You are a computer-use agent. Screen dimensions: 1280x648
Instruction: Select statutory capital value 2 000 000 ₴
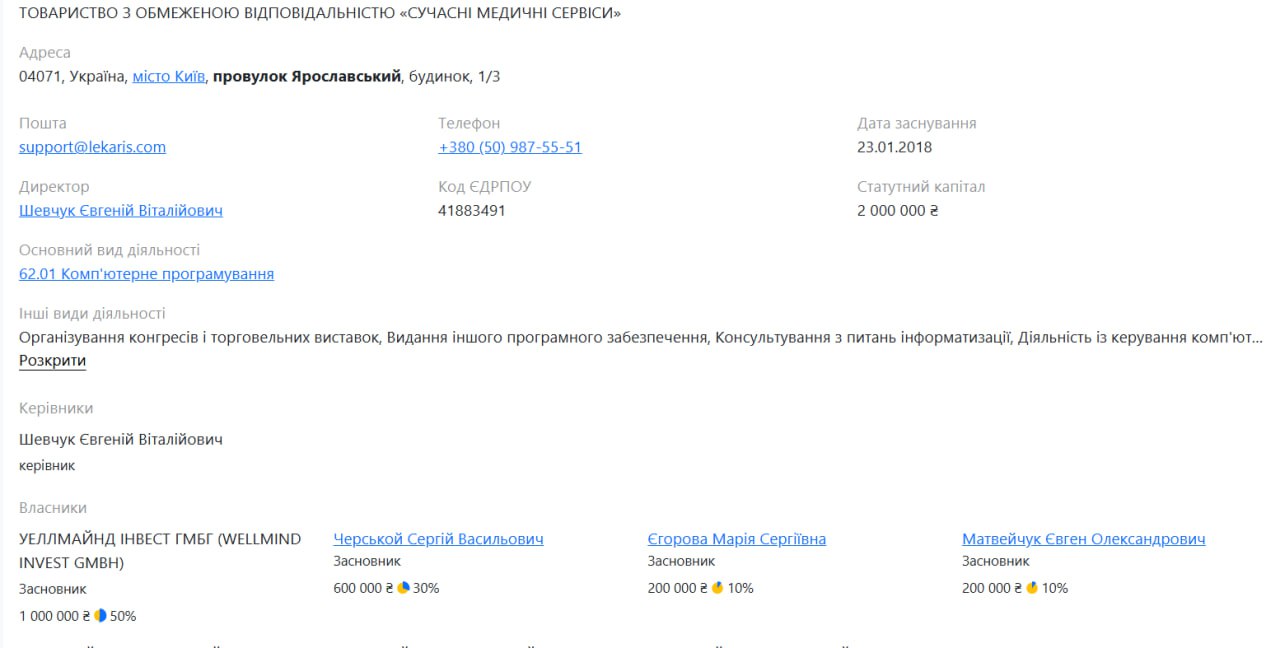(x=898, y=211)
